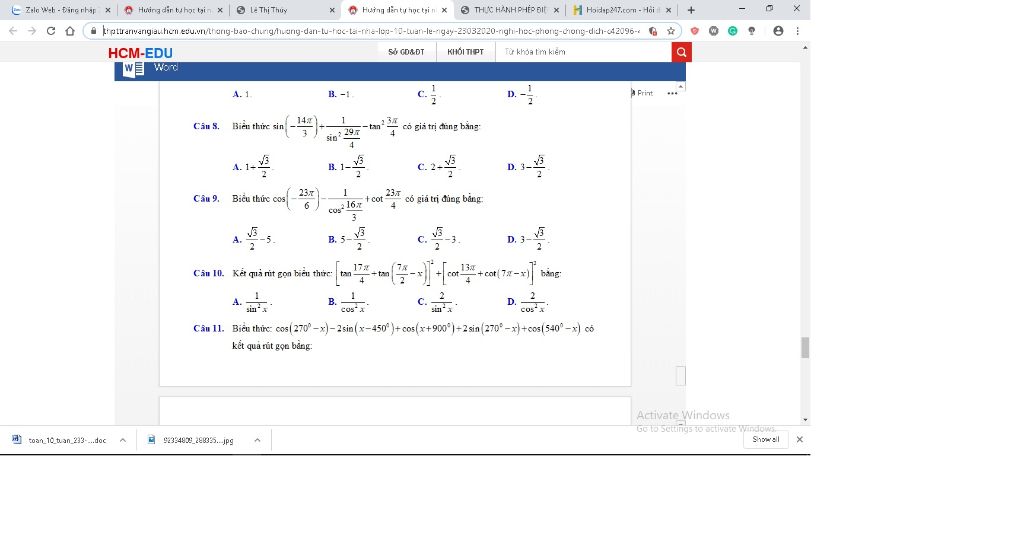Open the green circular extension icon
This screenshot has height=555, width=1024.
point(733,31)
